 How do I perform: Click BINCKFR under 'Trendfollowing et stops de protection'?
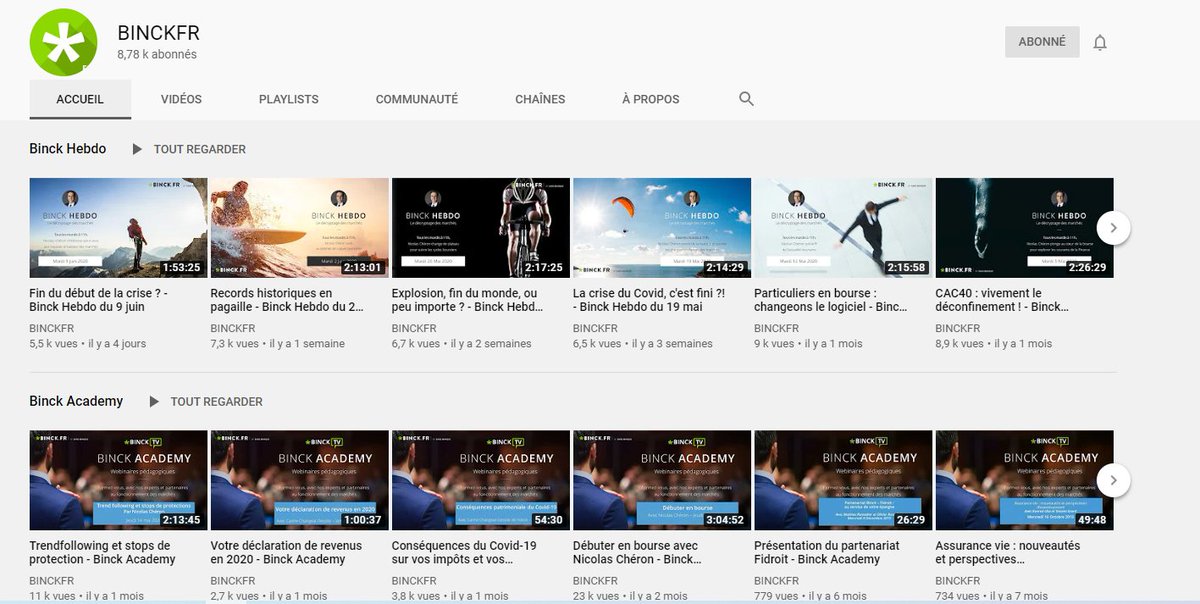point(52,581)
